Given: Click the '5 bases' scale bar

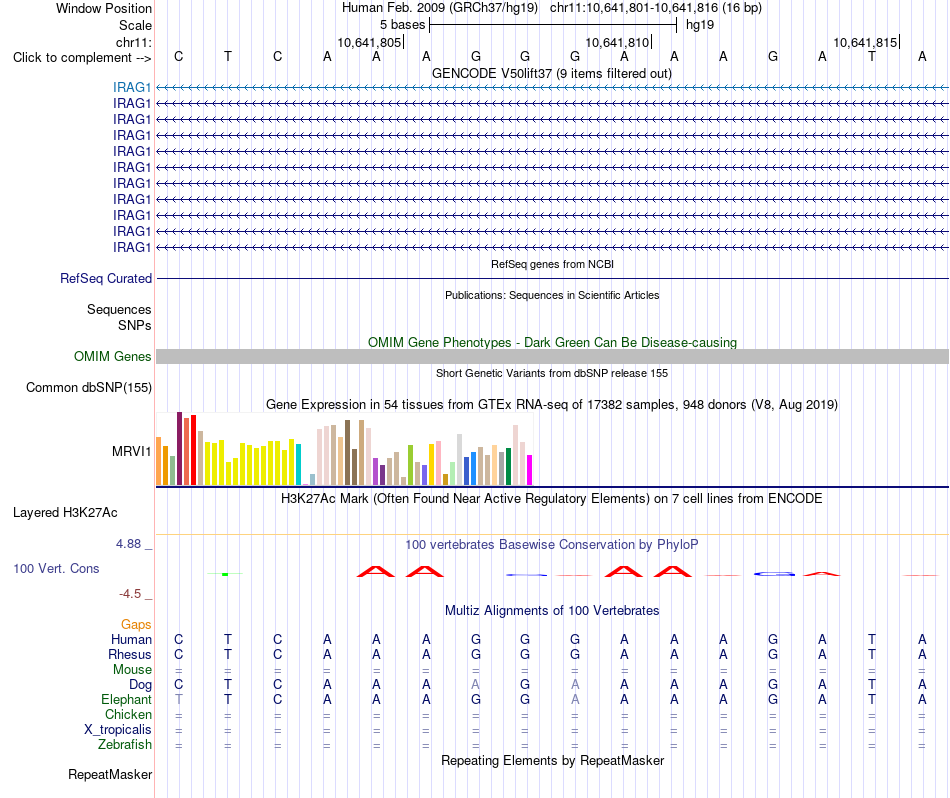Looking at the screenshot, I should point(553,25).
